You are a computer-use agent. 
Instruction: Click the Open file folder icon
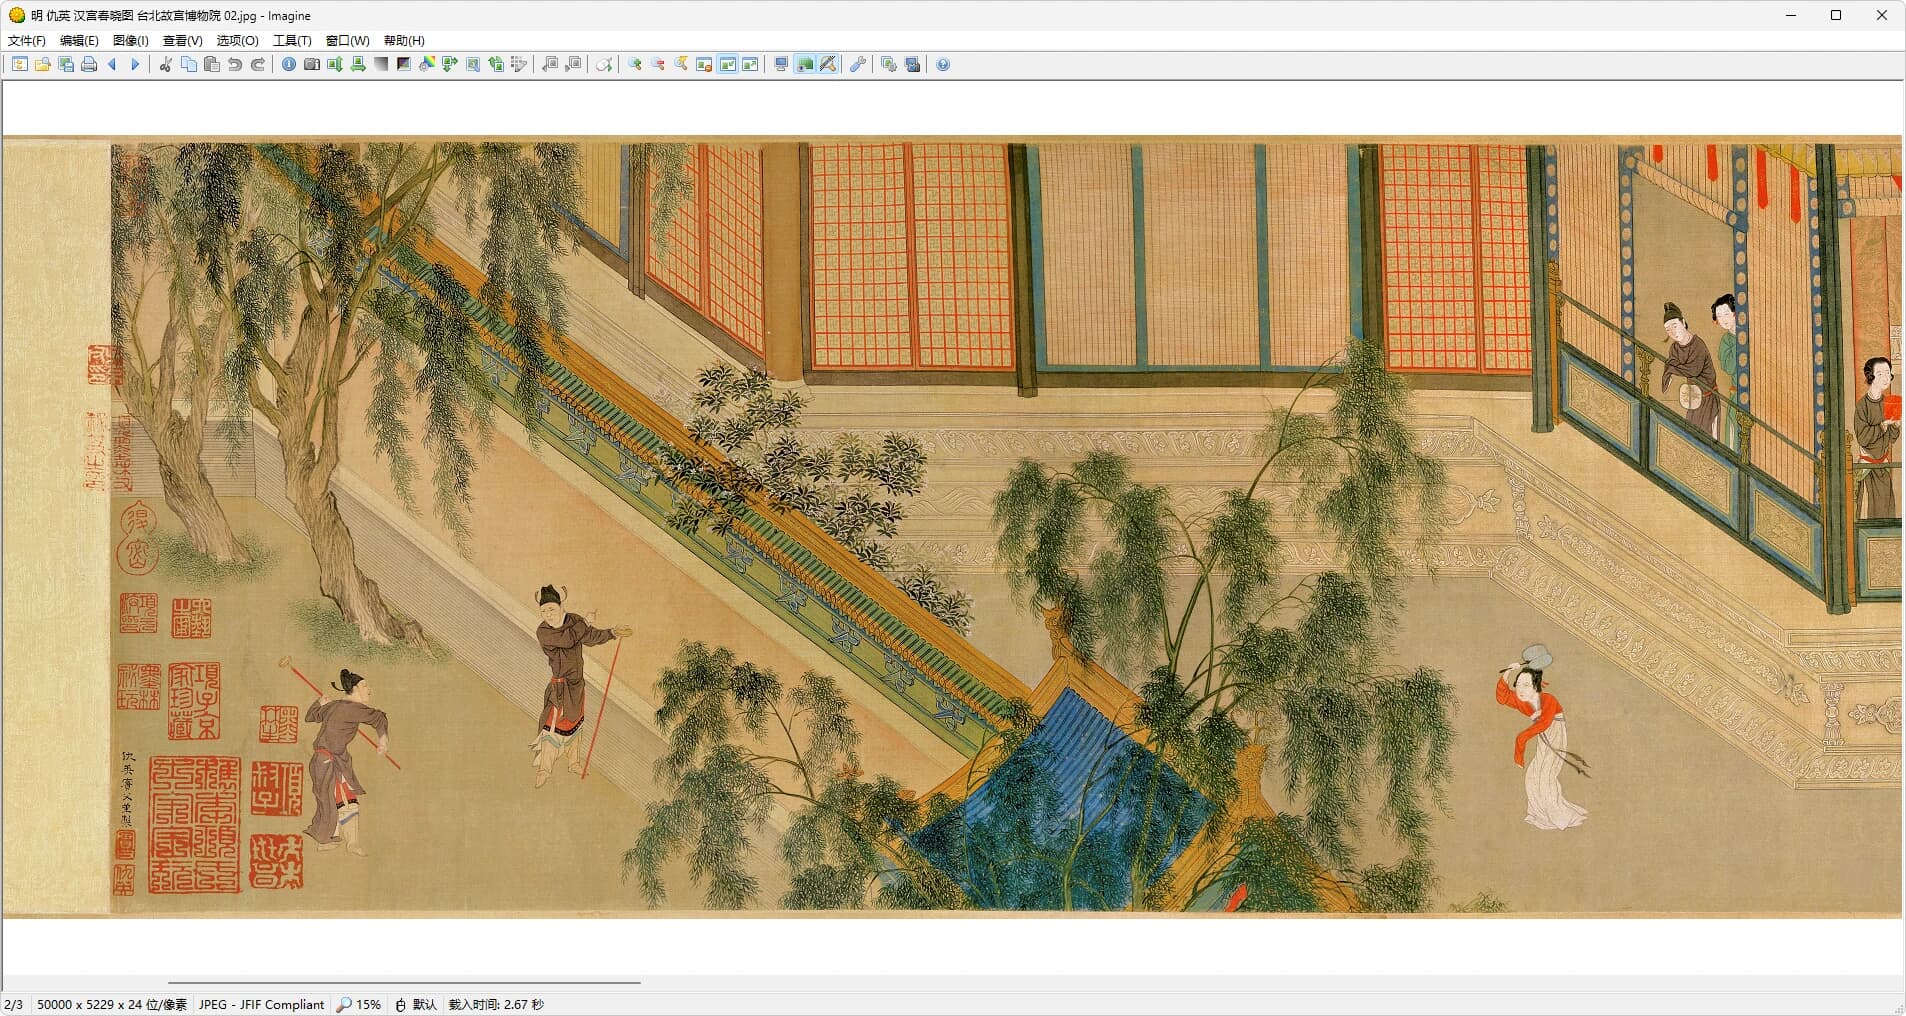(x=43, y=65)
